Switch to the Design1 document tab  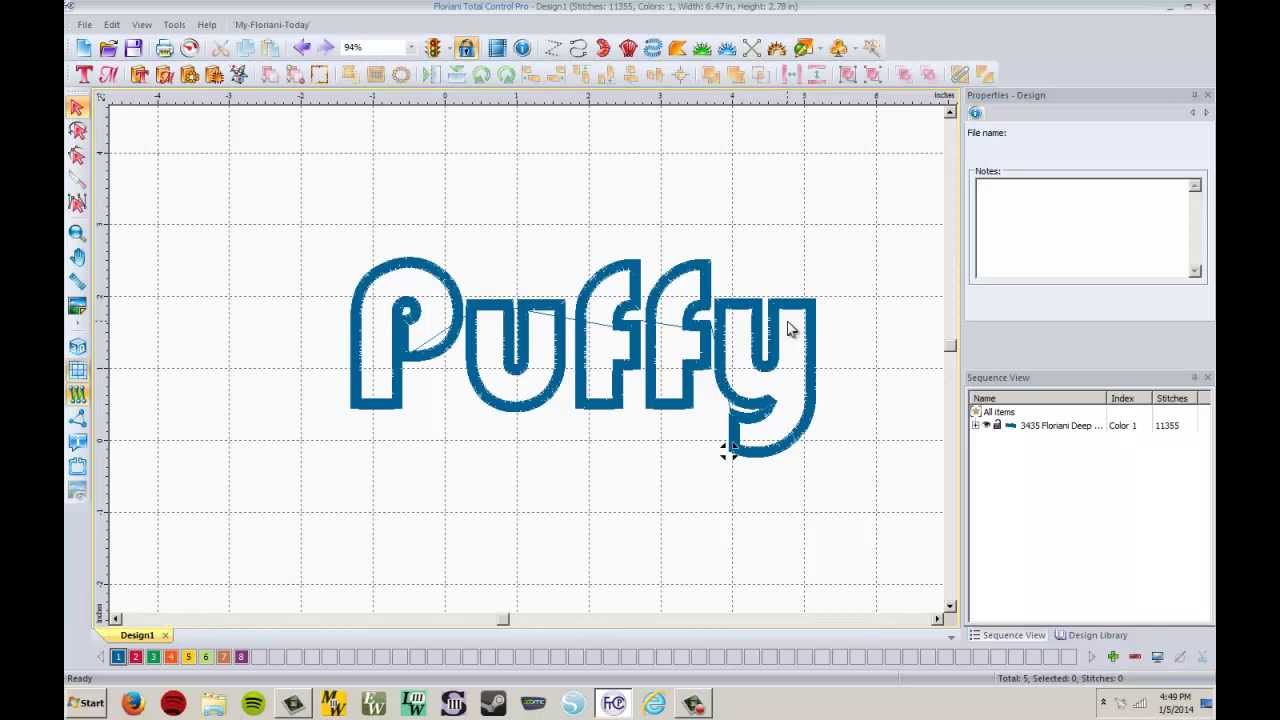pos(137,635)
